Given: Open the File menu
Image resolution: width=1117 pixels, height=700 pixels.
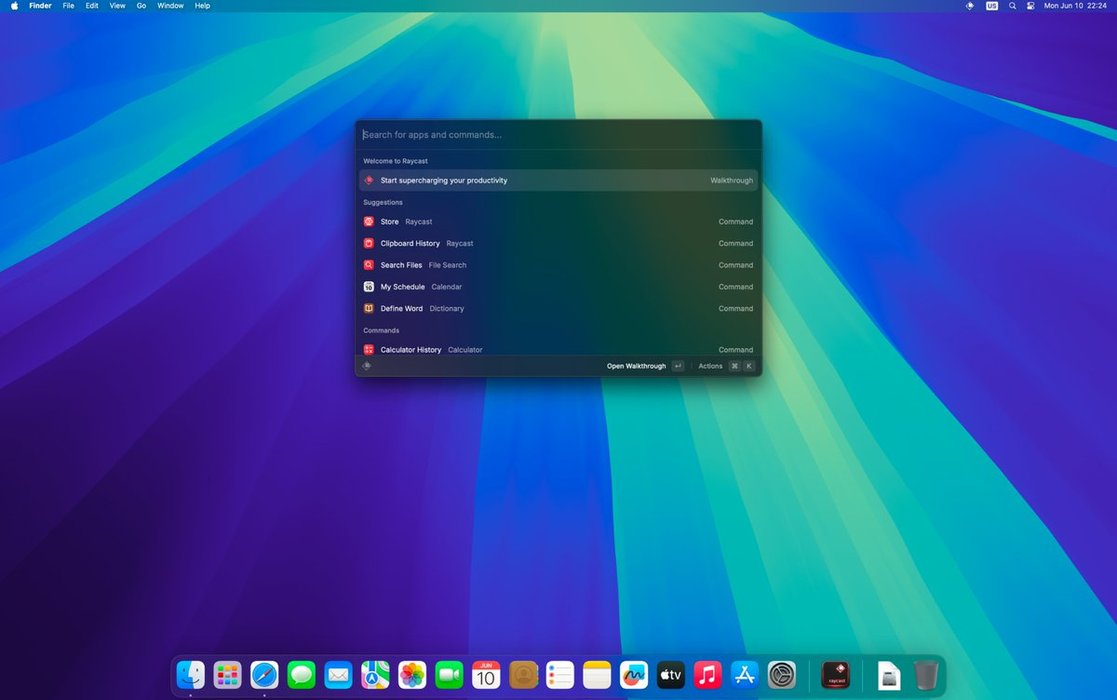Looking at the screenshot, I should [68, 6].
